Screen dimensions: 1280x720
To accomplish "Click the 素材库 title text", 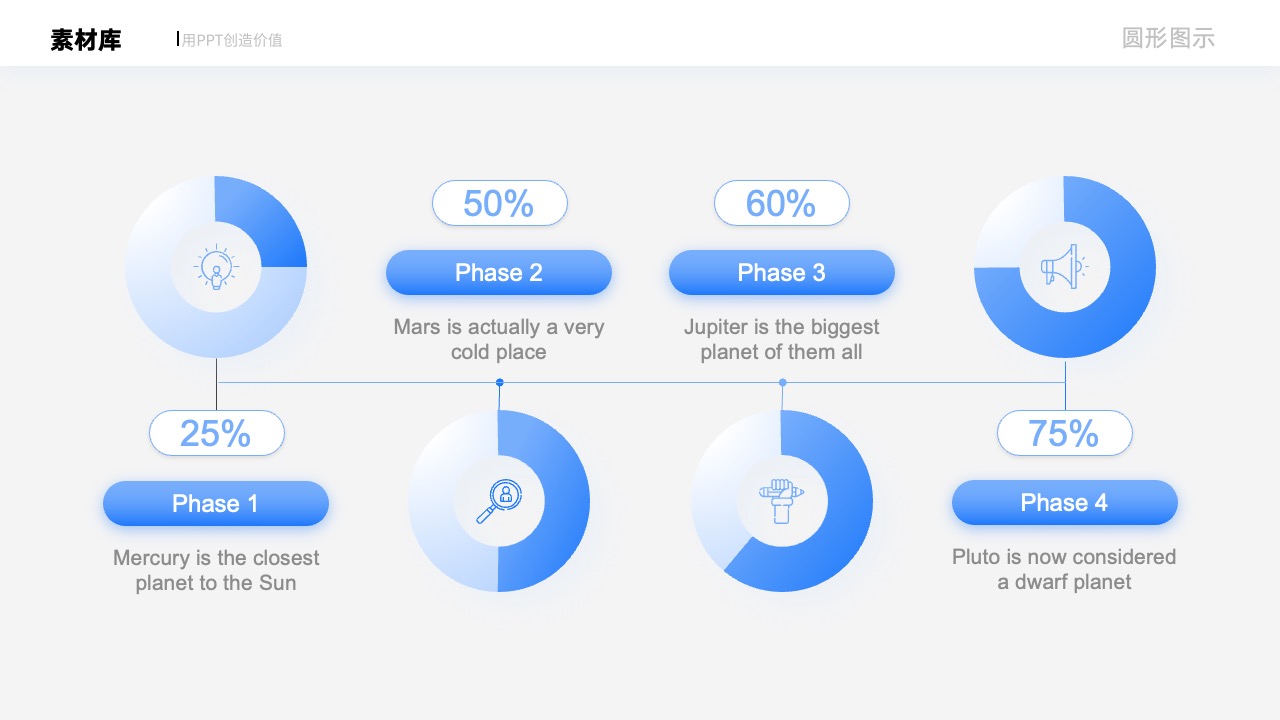I will 86,40.
